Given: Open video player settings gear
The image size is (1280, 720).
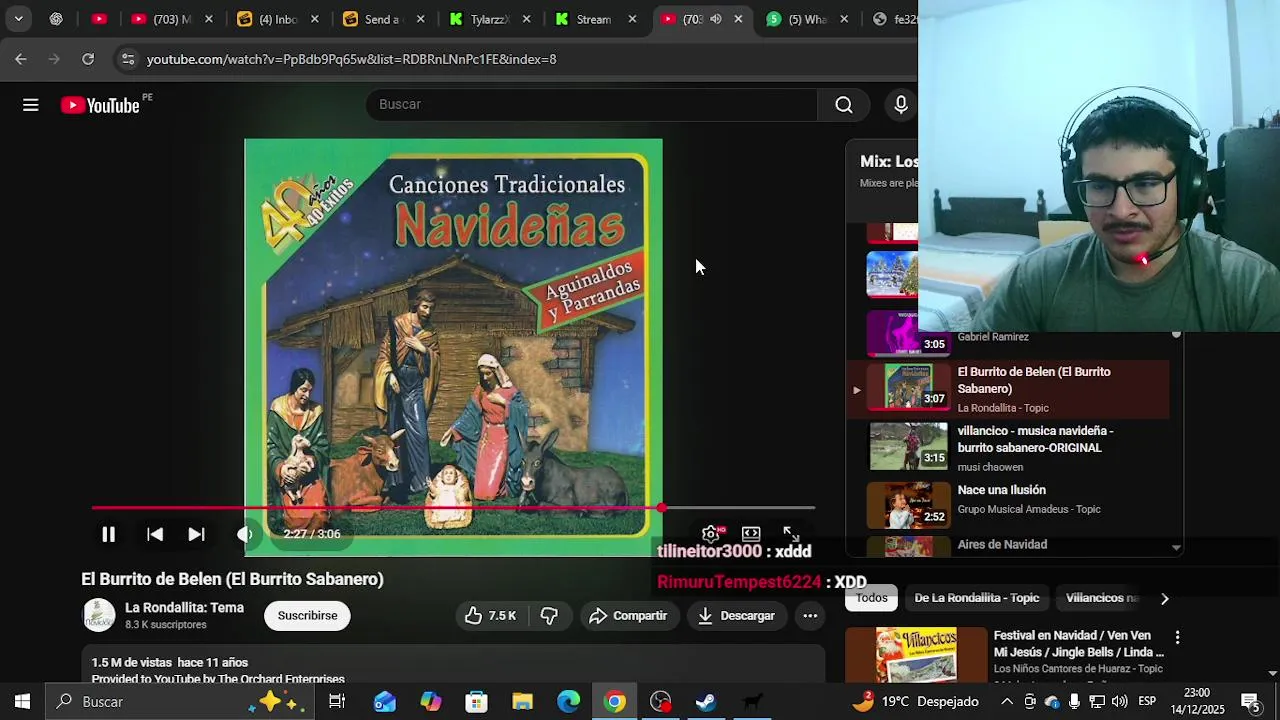Looking at the screenshot, I should [x=711, y=534].
